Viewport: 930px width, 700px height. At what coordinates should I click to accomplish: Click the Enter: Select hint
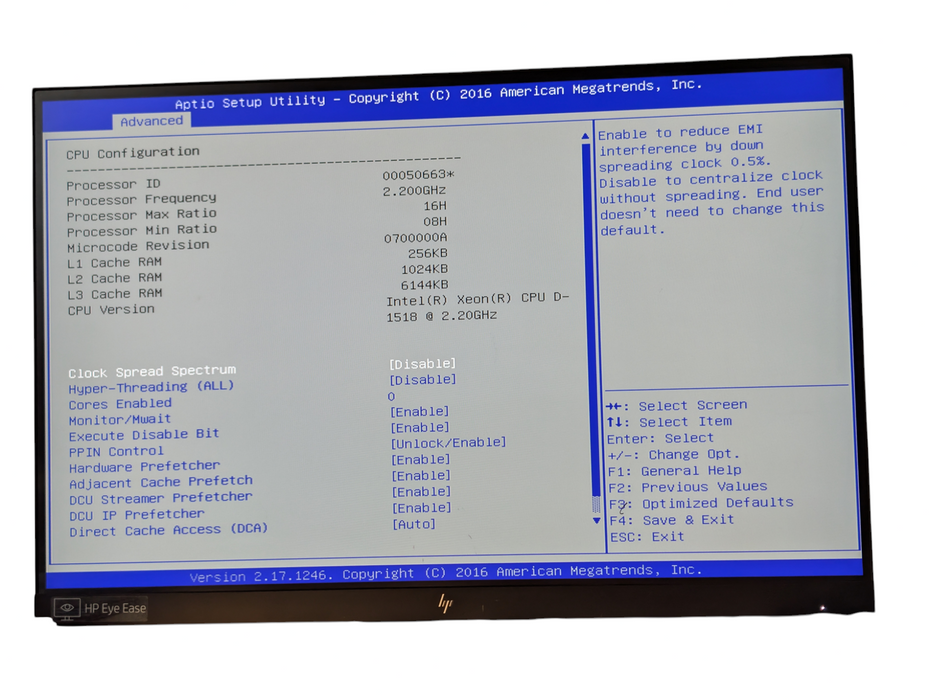click(660, 438)
